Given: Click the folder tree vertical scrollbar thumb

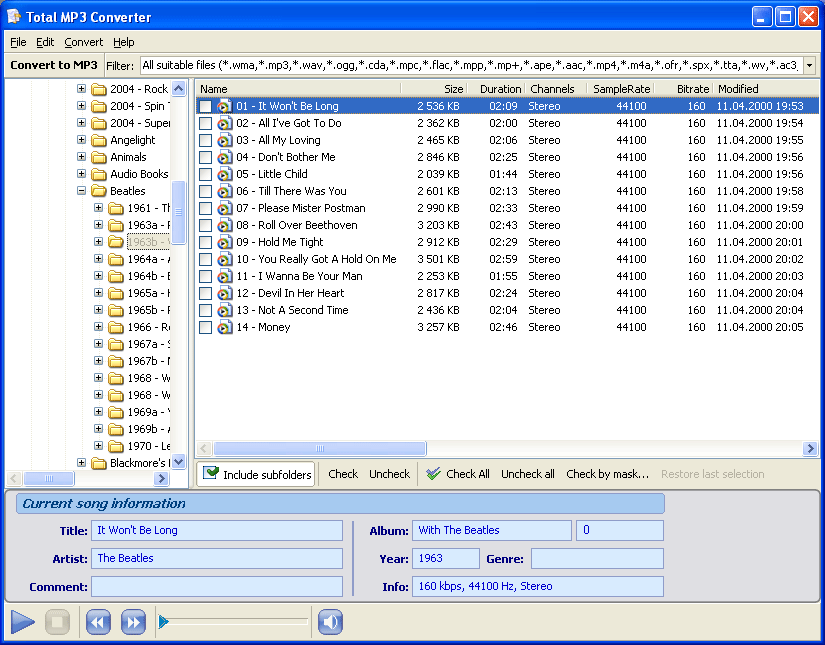Looking at the screenshot, I should pyautogui.click(x=178, y=213).
